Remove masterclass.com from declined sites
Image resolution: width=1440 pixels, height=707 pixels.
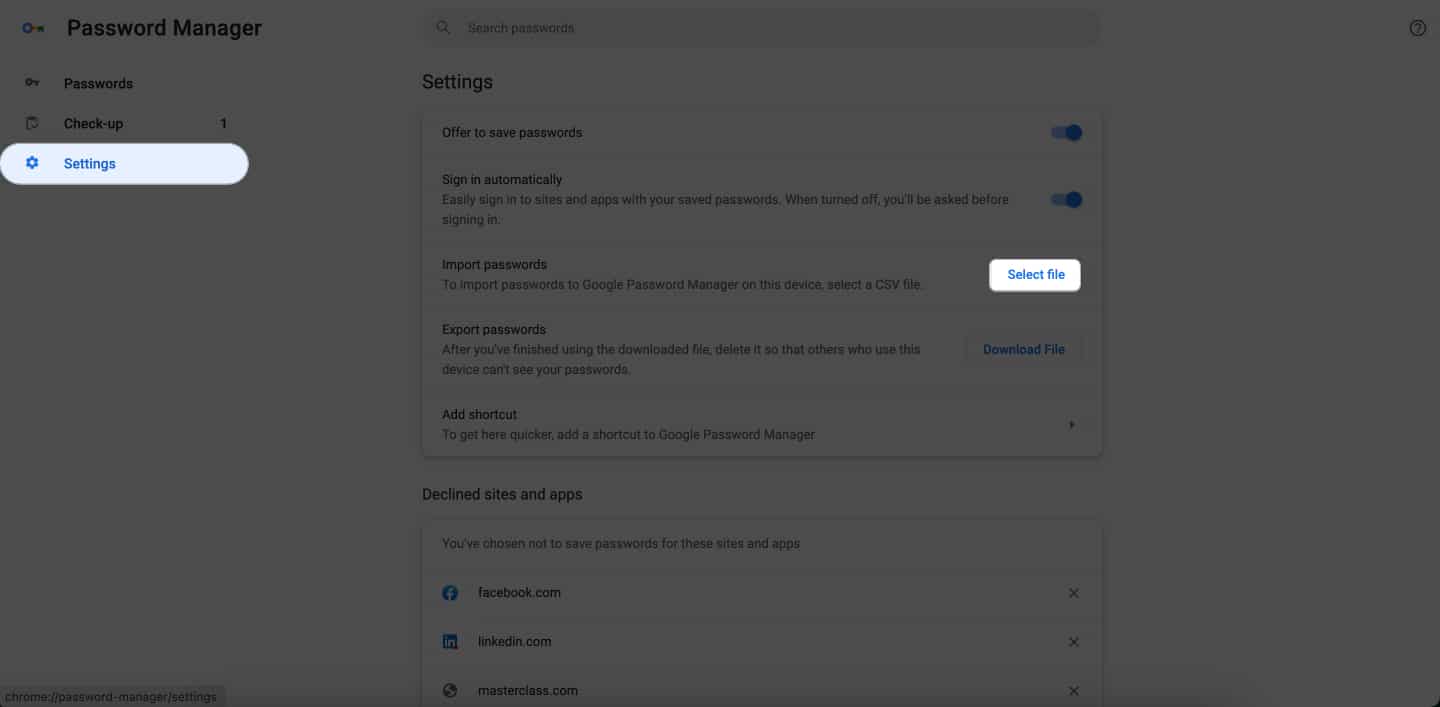point(1073,691)
